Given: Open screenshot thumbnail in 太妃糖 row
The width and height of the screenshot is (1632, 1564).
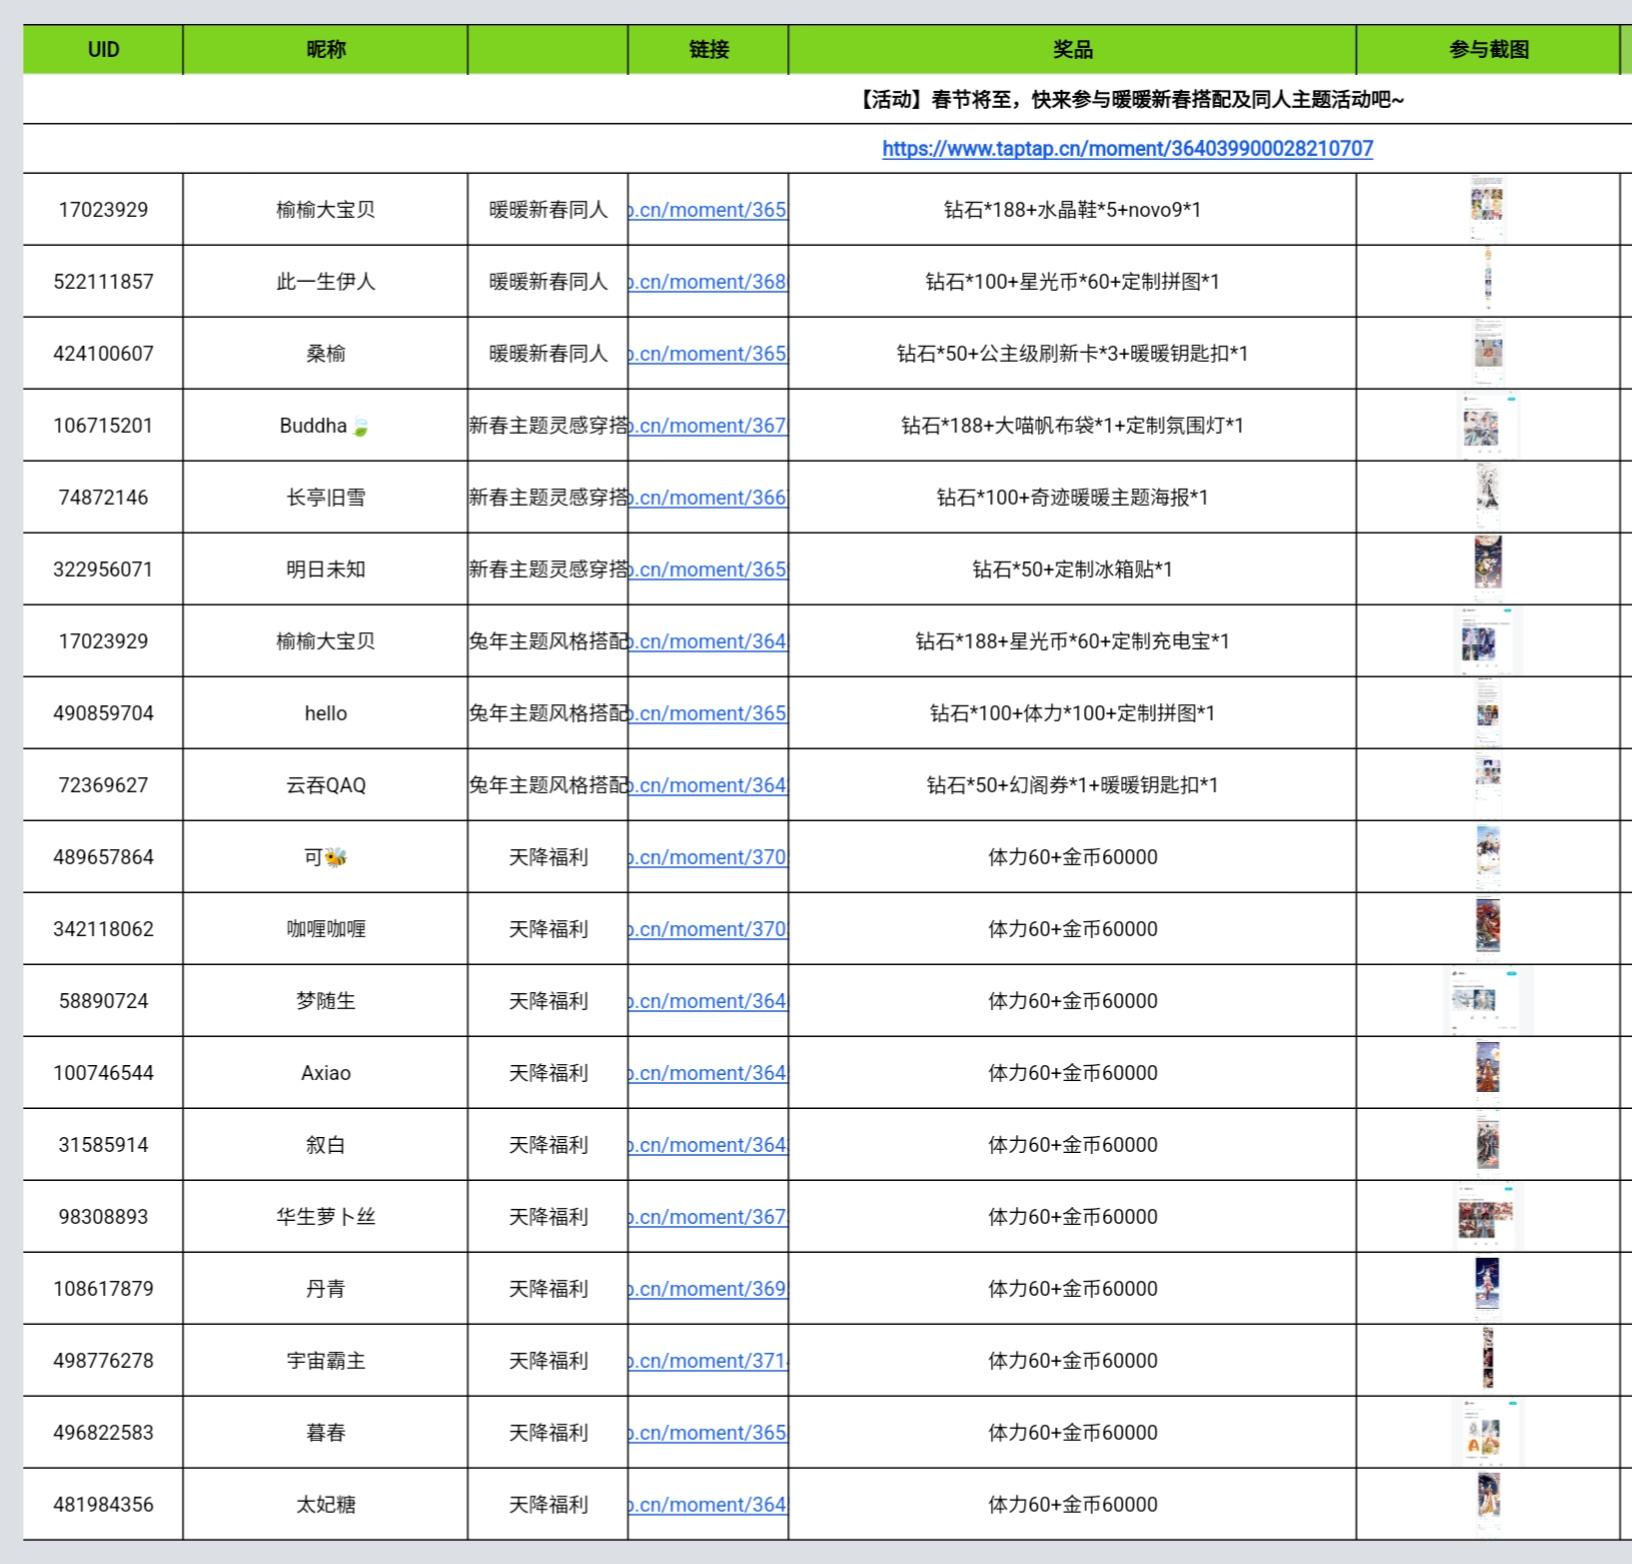Looking at the screenshot, I should point(1488,1505).
